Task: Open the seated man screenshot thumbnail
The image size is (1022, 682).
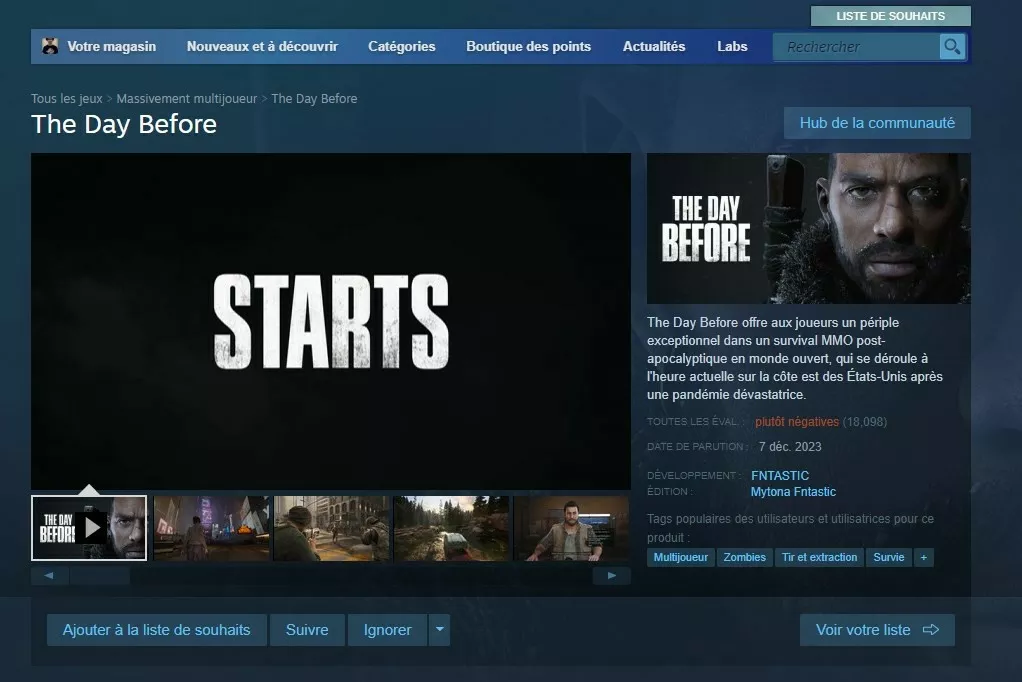Action: (572, 528)
